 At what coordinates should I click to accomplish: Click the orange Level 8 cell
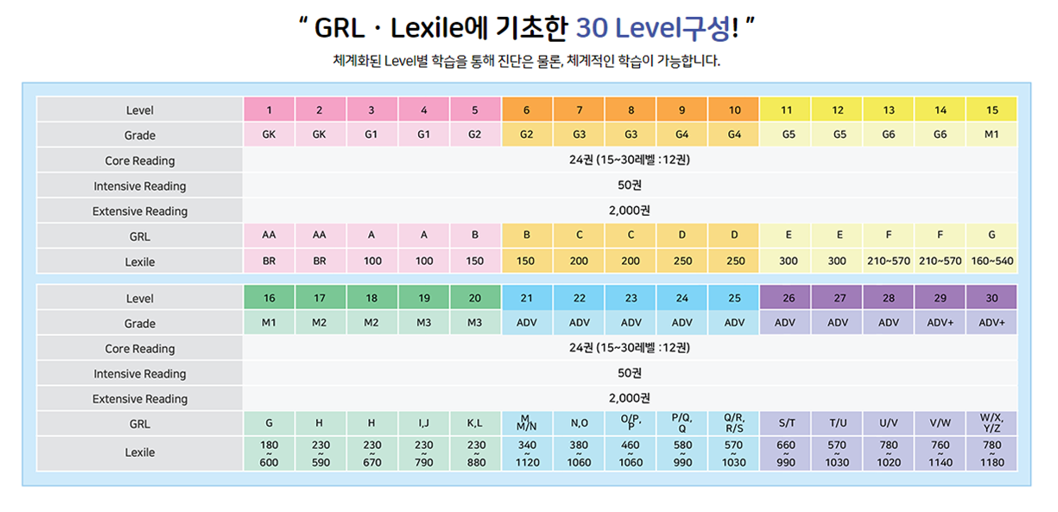(x=631, y=109)
